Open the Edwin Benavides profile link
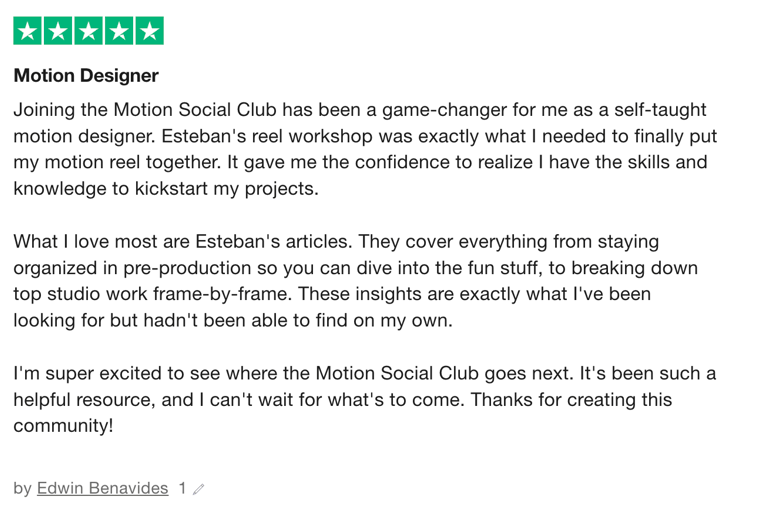This screenshot has height=513, width=768. pos(102,488)
